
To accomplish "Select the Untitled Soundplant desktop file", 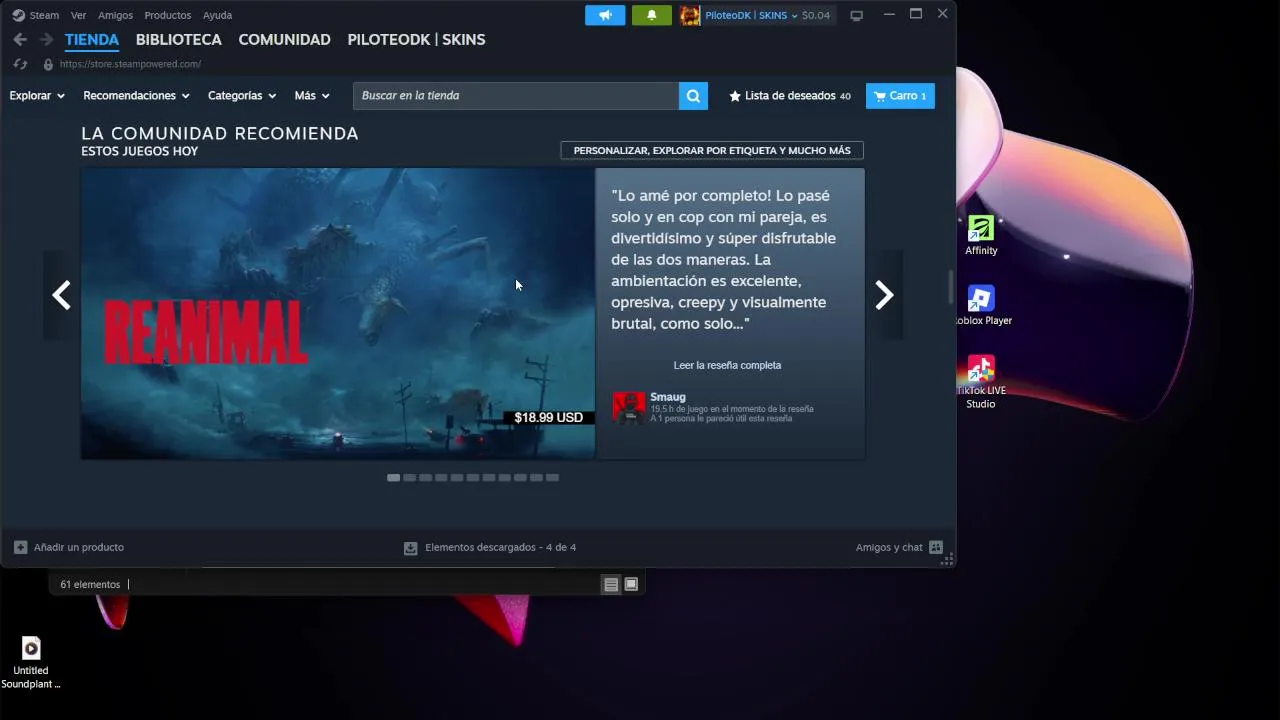I will coord(31,663).
